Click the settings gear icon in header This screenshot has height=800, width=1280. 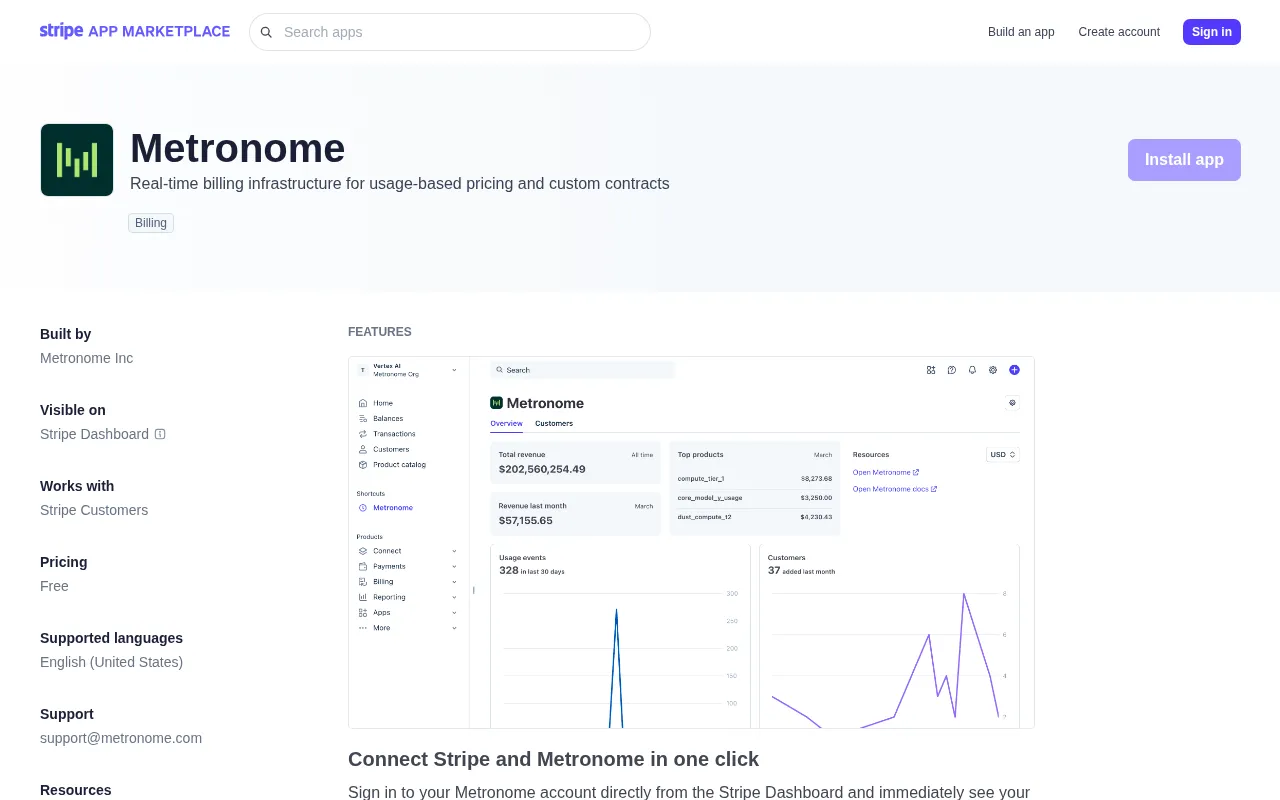coord(993,370)
